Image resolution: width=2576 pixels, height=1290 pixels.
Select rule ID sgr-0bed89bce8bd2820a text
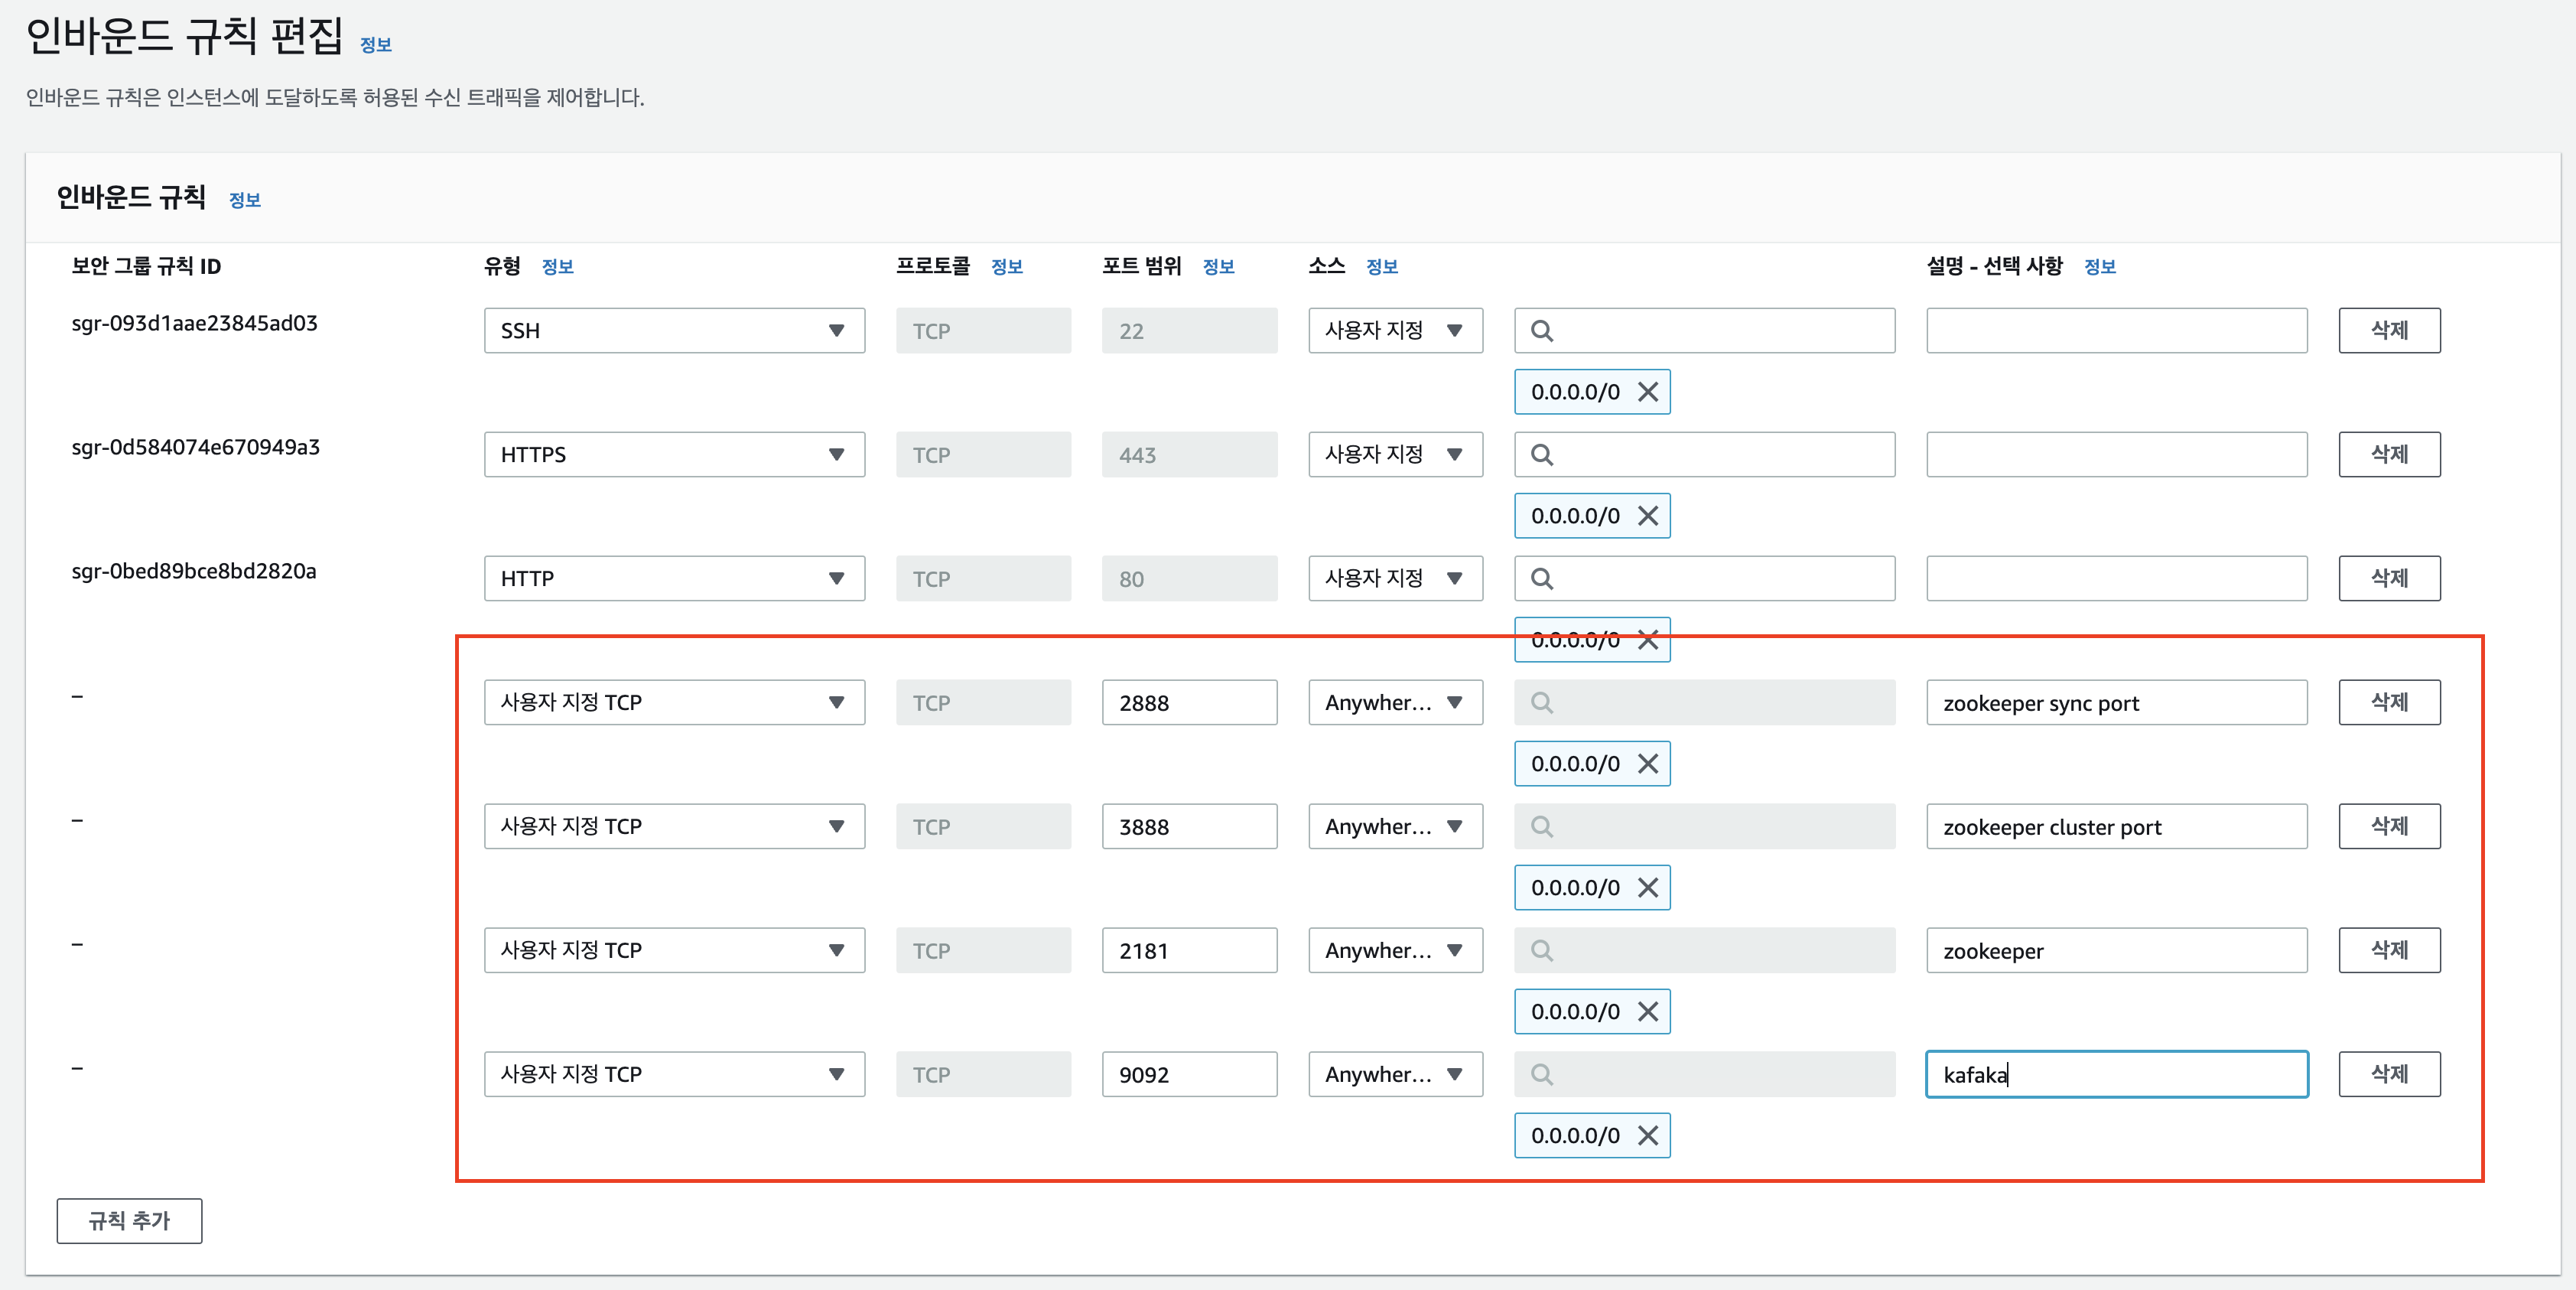(x=194, y=572)
